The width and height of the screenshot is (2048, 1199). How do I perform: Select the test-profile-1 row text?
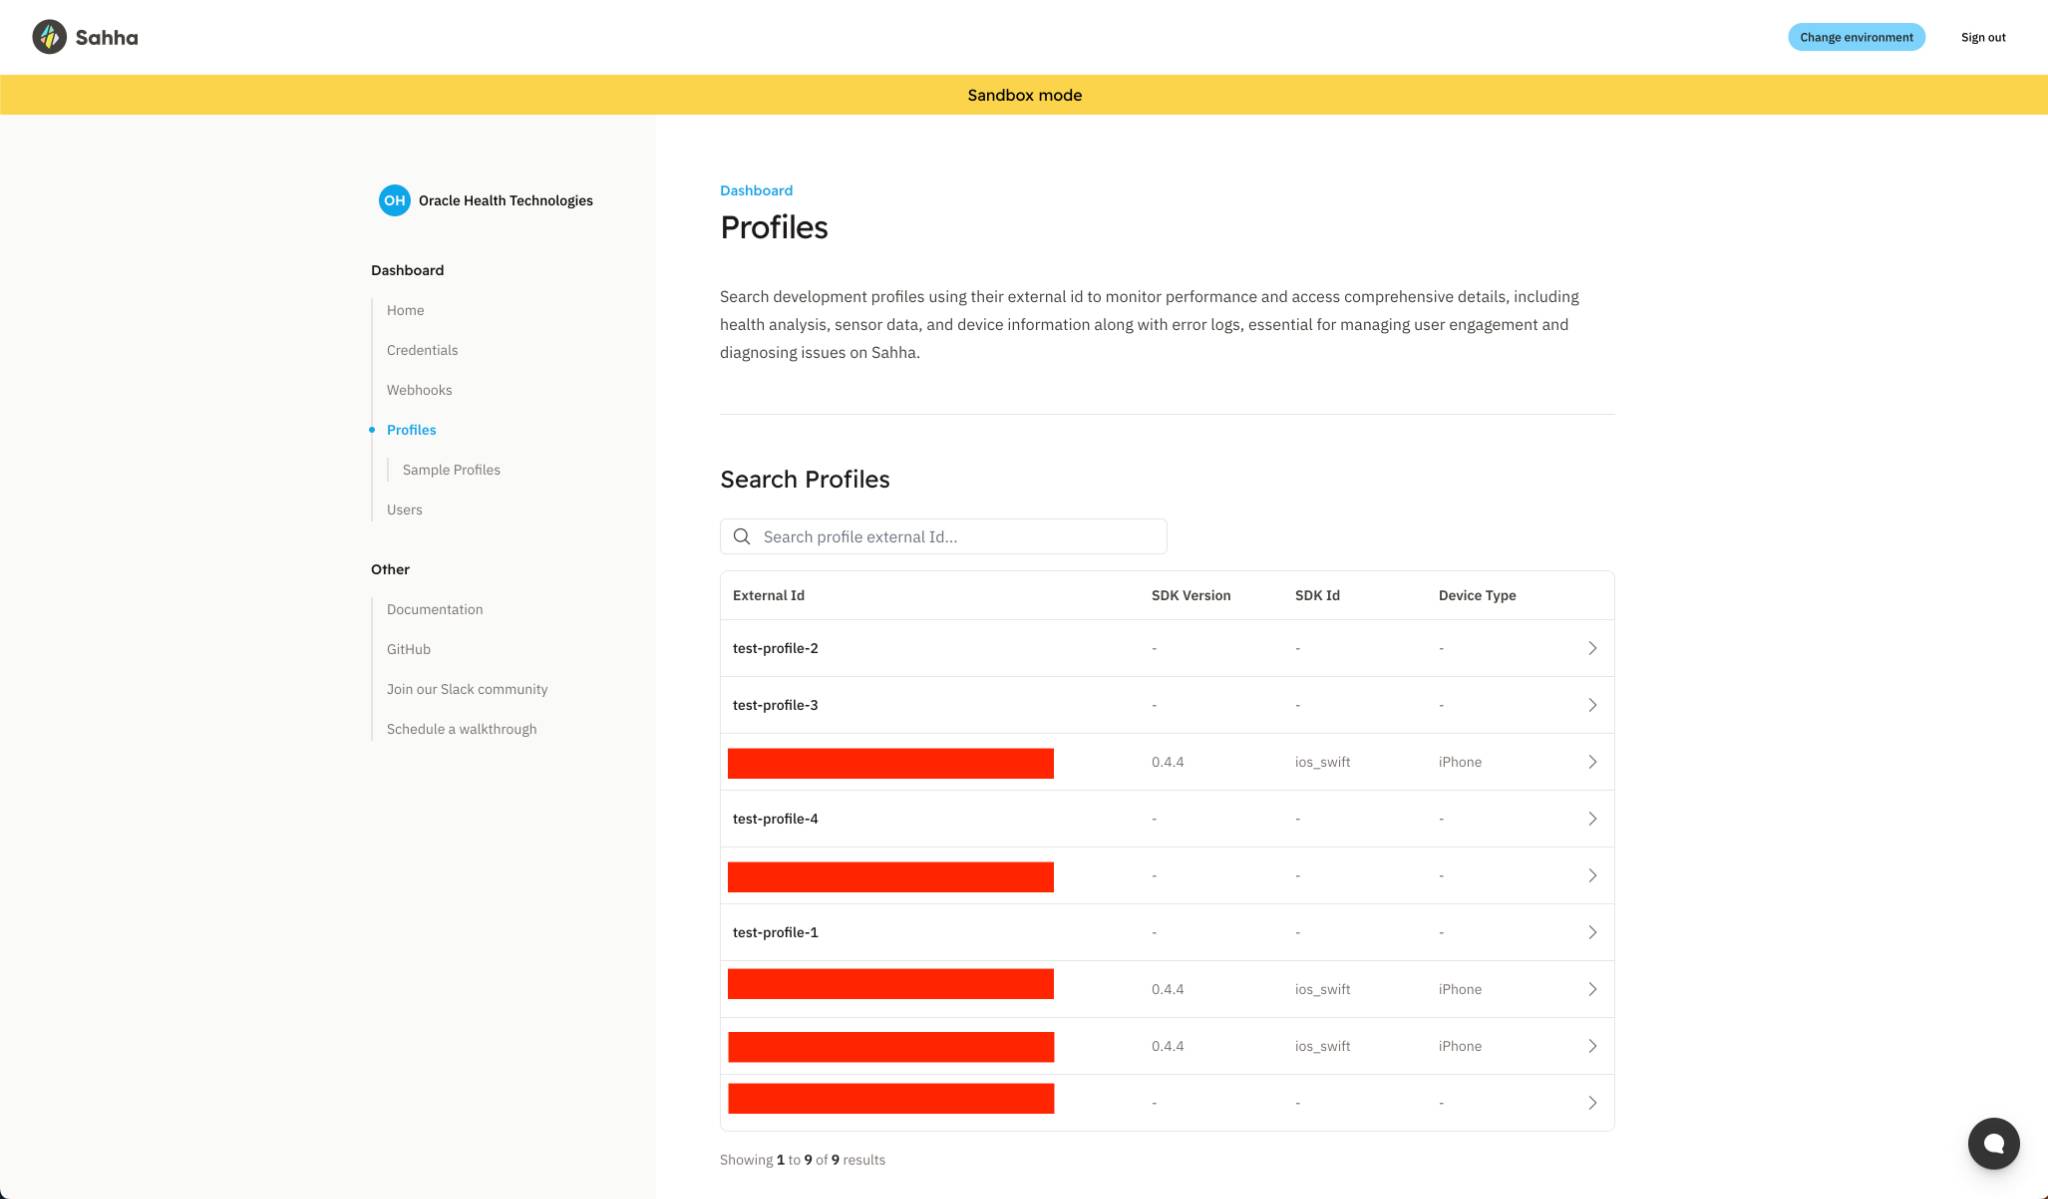coord(775,932)
